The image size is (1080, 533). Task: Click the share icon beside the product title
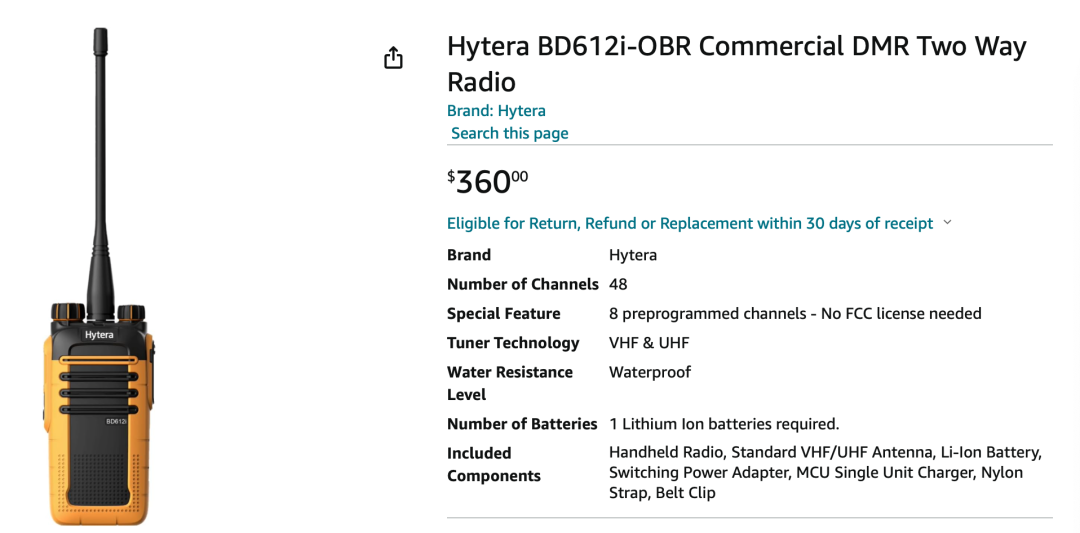click(393, 58)
